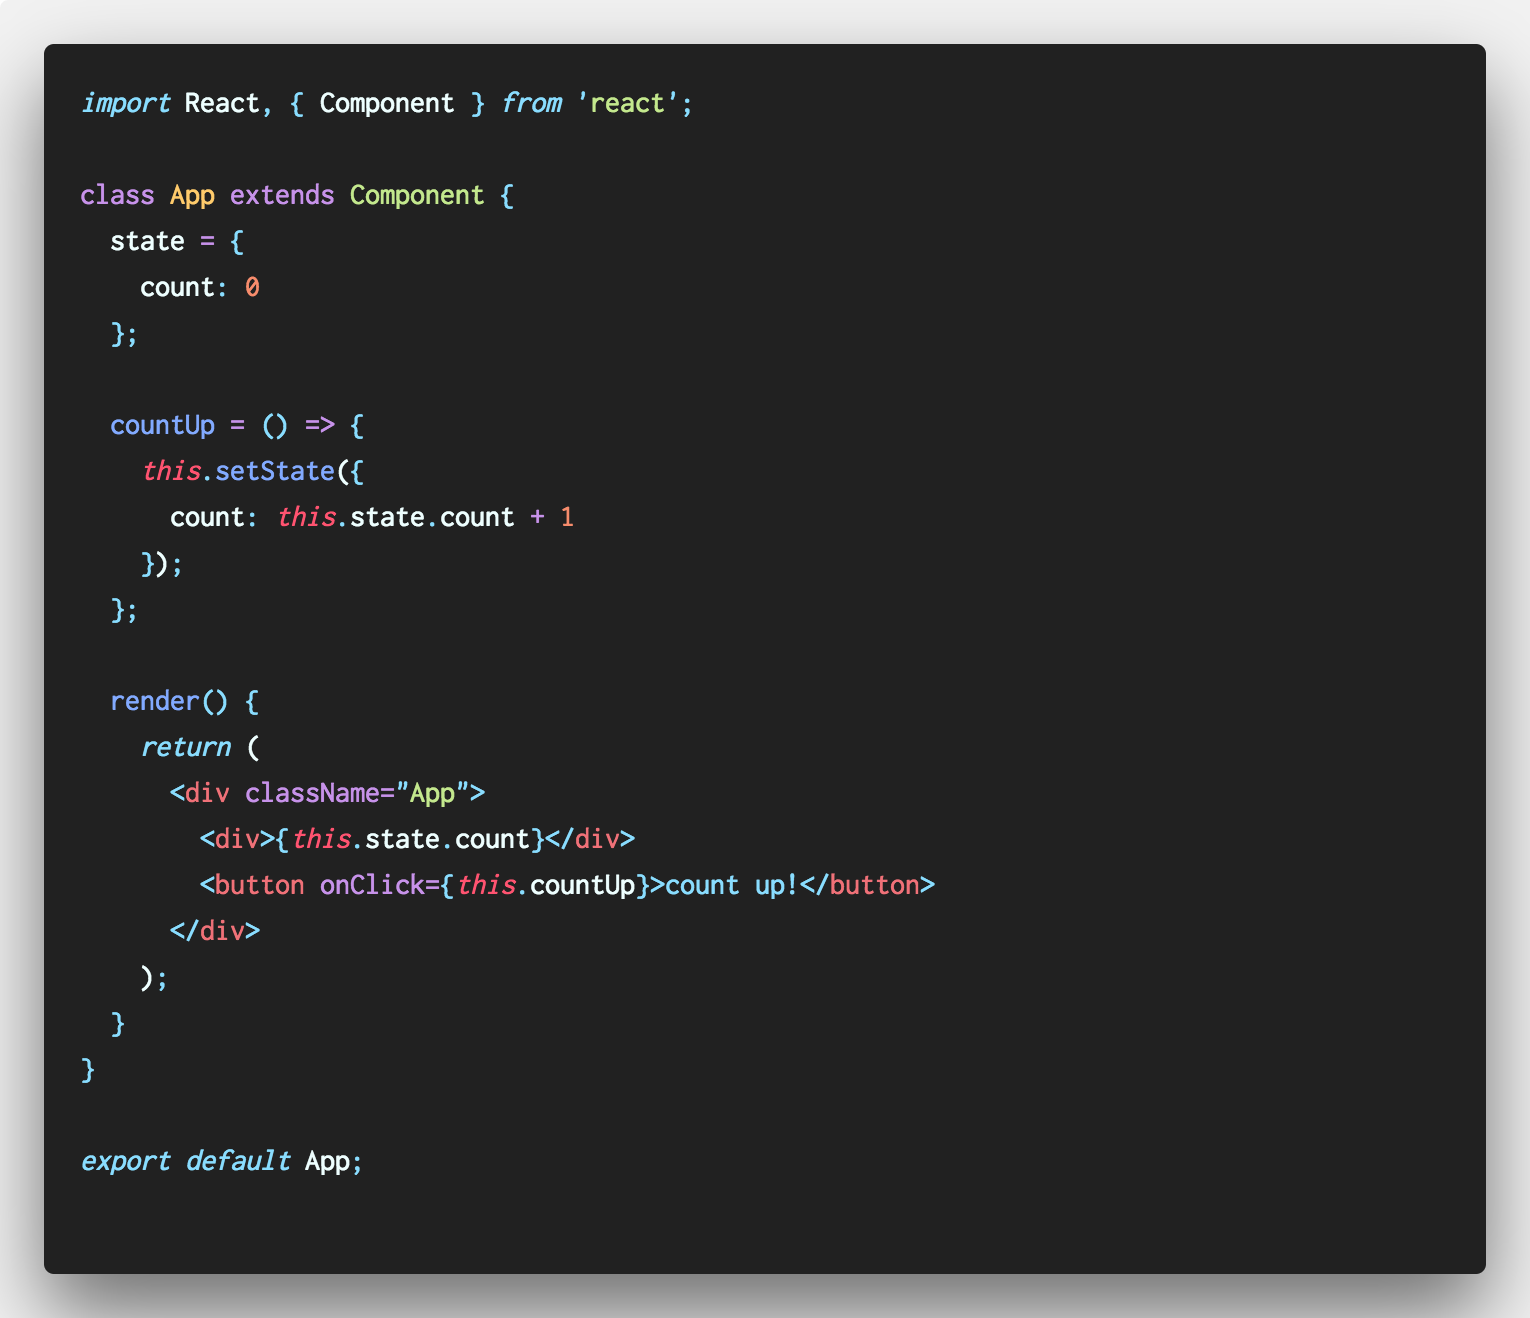Click the 'import' keyword on first line

pos(126,103)
